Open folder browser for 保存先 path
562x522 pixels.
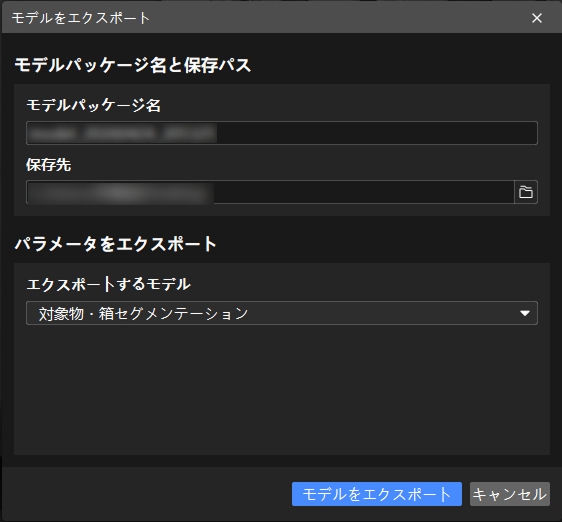525,192
